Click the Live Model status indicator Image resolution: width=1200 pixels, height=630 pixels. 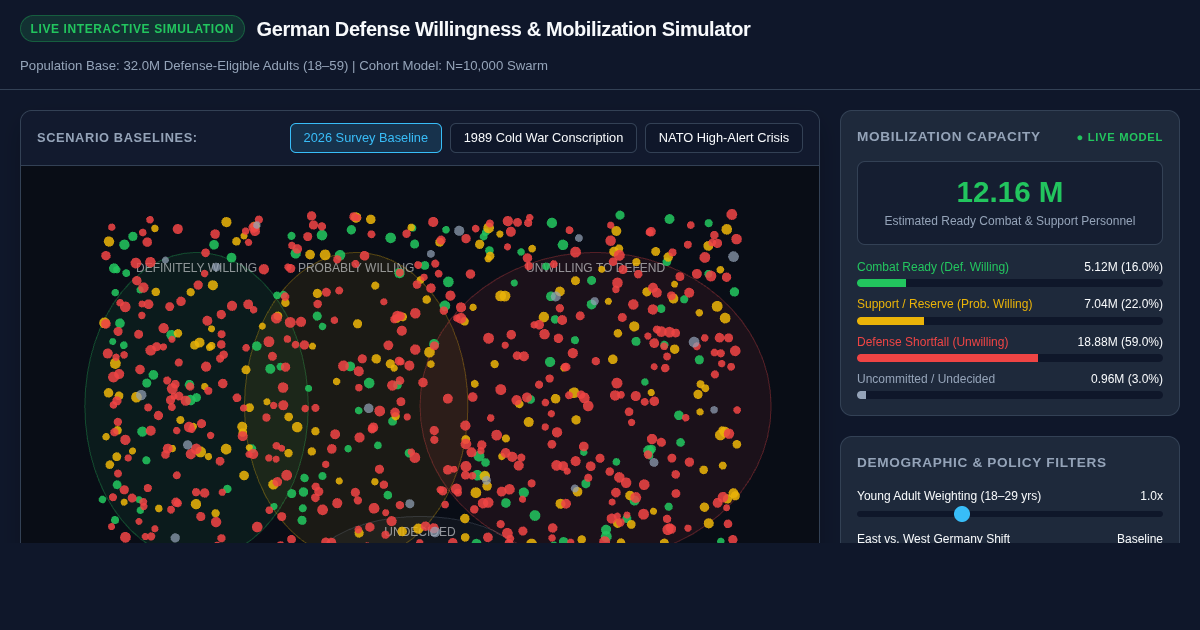tap(1120, 137)
